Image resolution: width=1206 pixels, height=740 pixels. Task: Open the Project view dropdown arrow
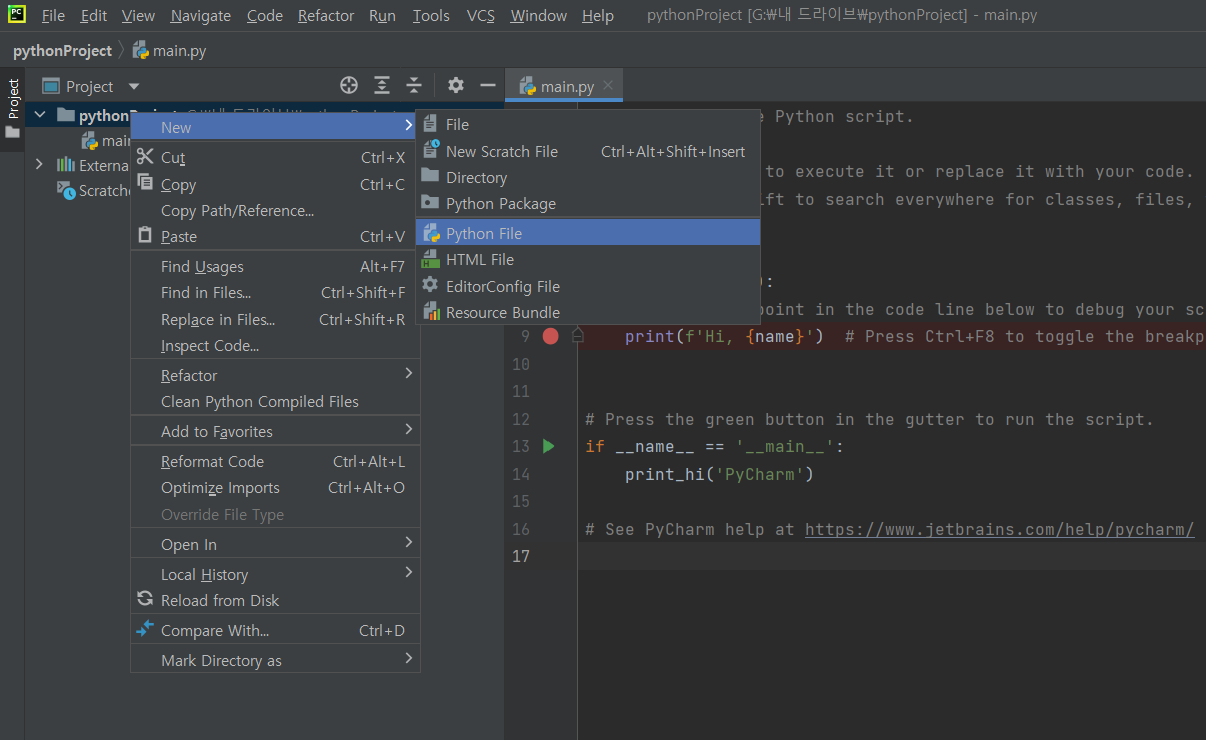coord(134,87)
